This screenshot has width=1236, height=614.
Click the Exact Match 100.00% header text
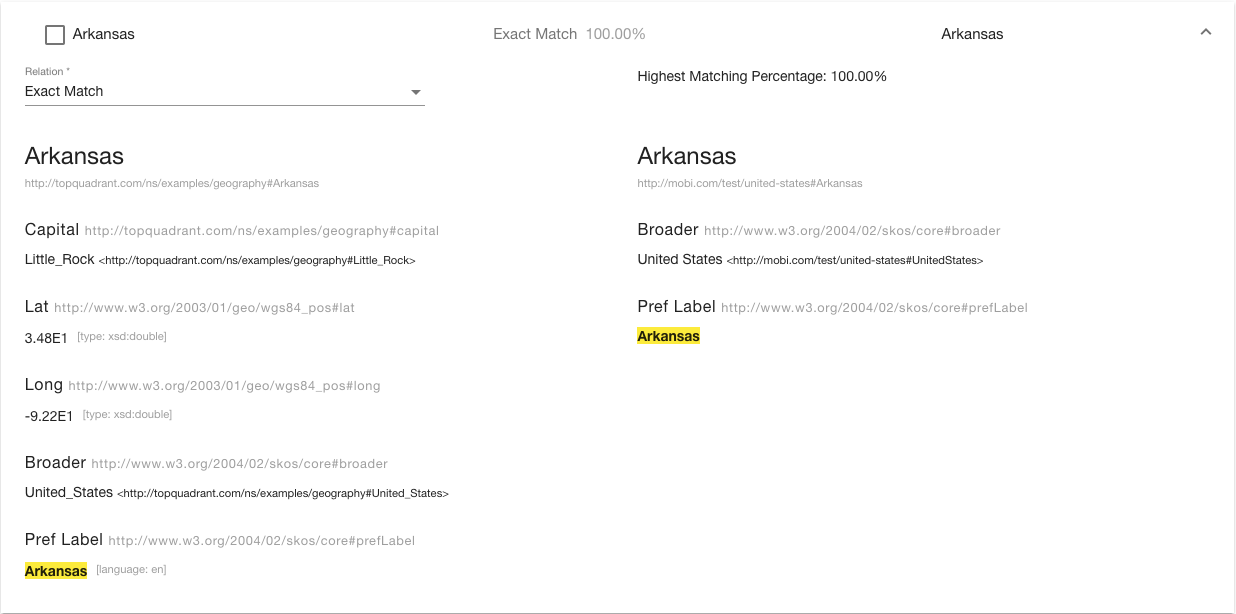click(x=569, y=34)
